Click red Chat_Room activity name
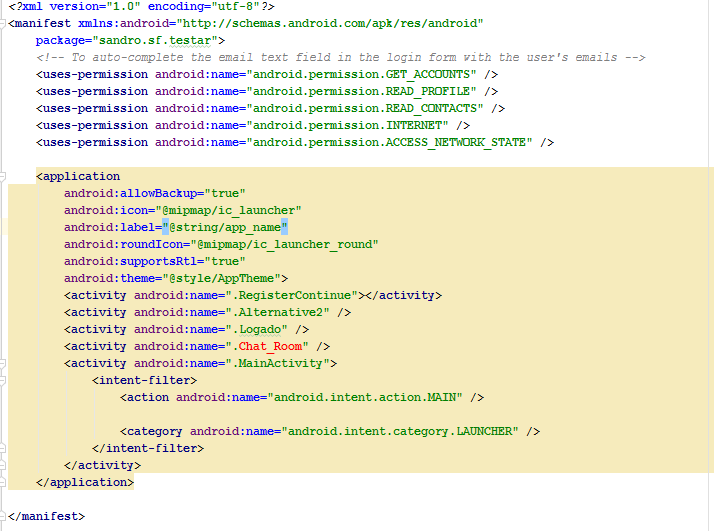This screenshot has width=714, height=531. click(270, 347)
